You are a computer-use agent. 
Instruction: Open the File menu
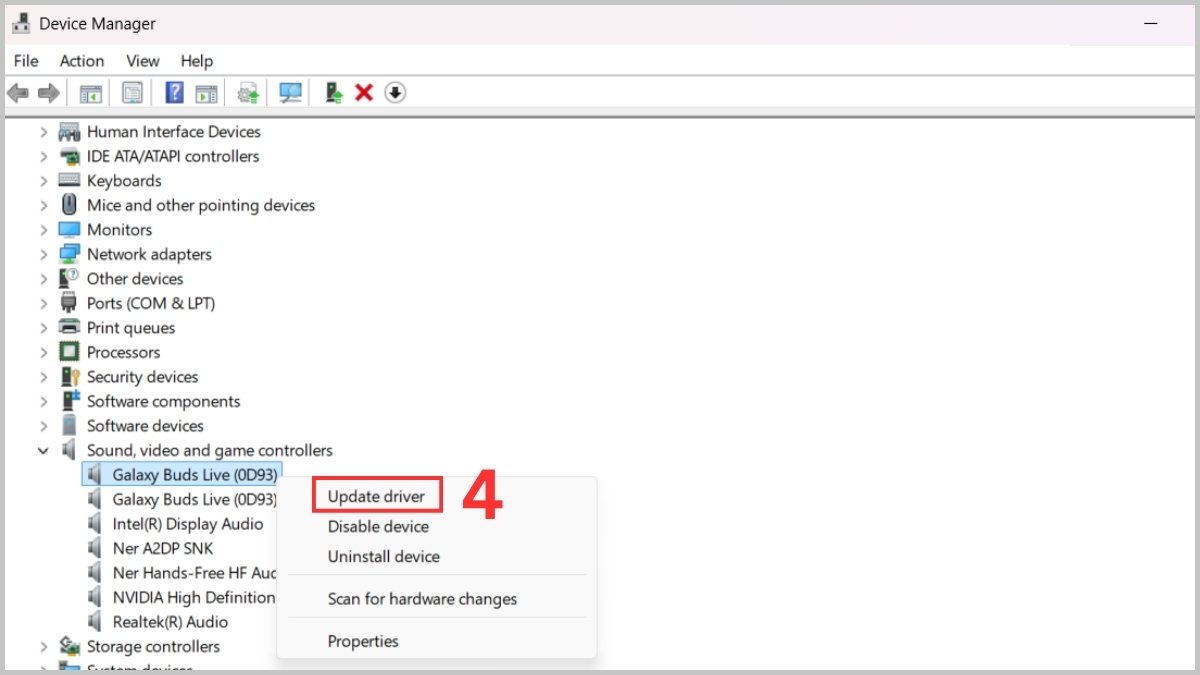[26, 61]
